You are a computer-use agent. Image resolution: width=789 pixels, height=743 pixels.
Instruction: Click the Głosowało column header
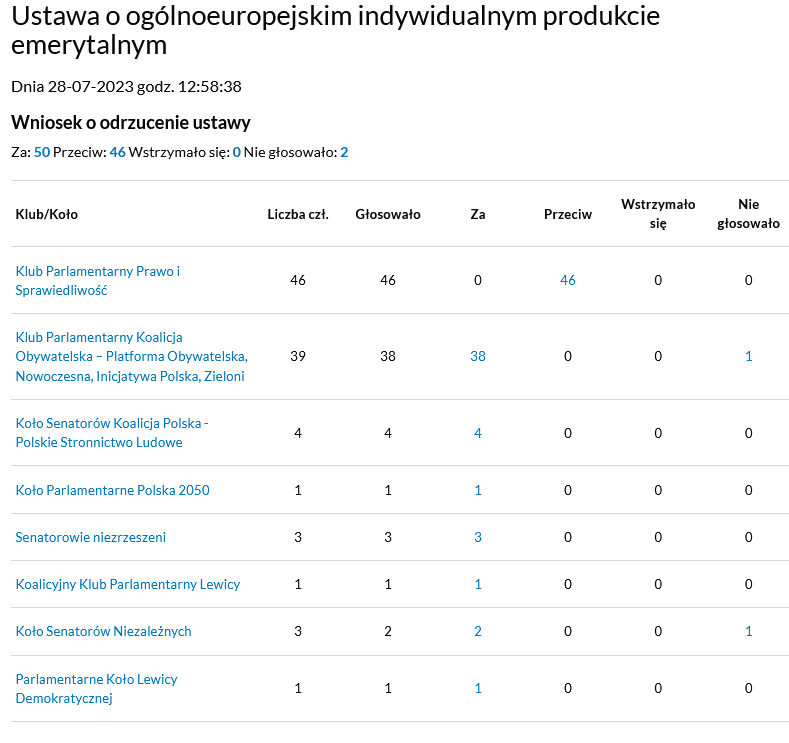point(388,214)
